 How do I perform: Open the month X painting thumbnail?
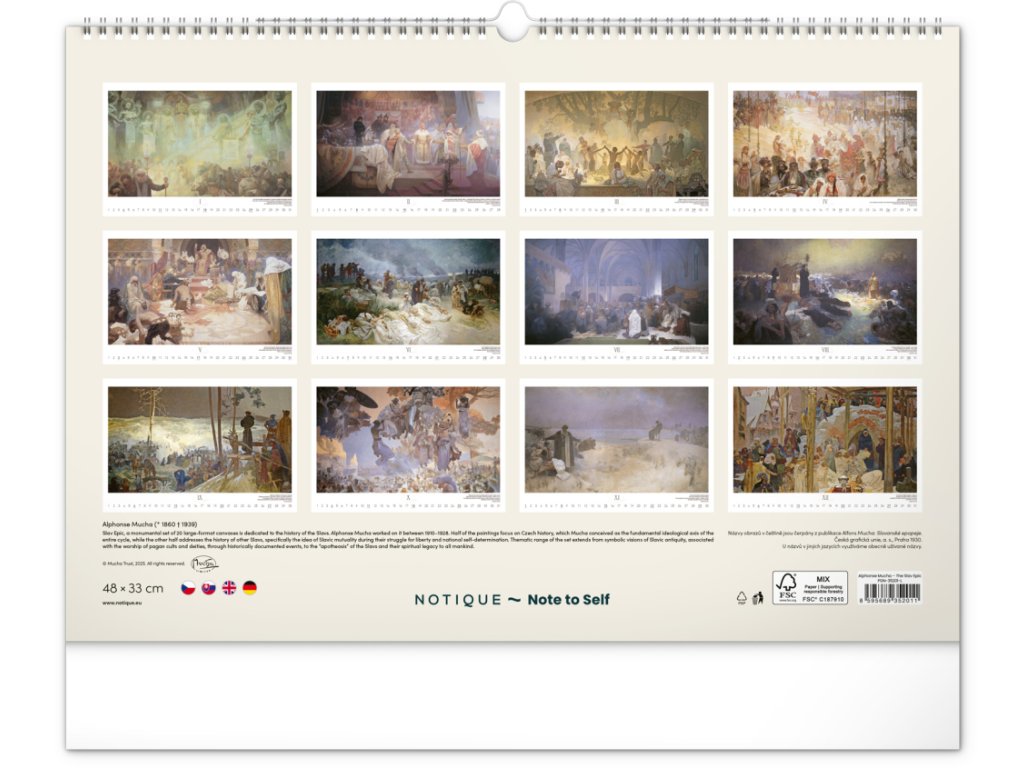[x=408, y=440]
